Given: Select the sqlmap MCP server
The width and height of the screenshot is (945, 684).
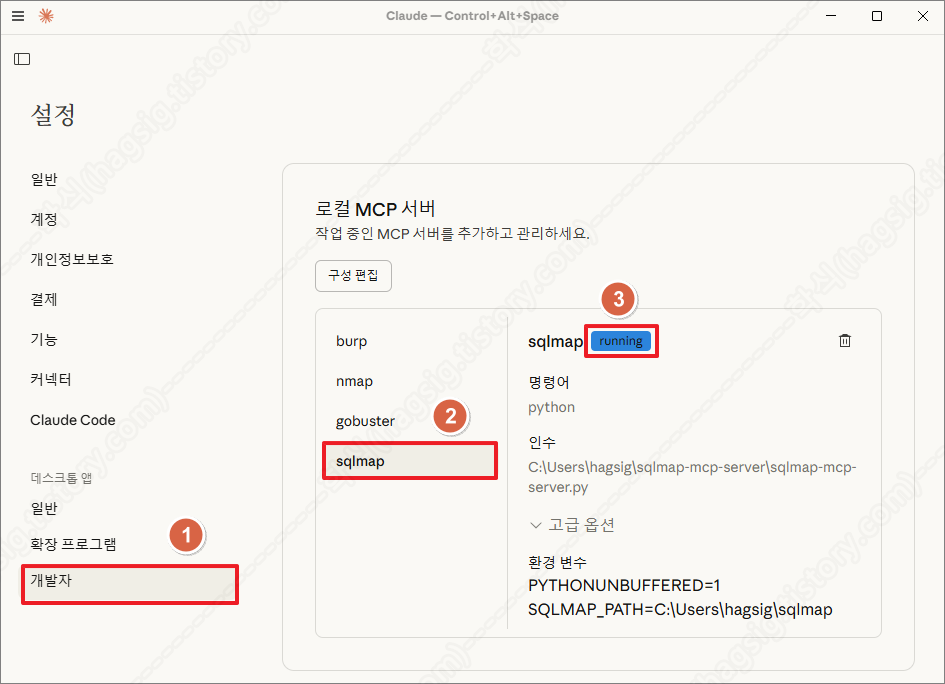Looking at the screenshot, I should [410, 461].
